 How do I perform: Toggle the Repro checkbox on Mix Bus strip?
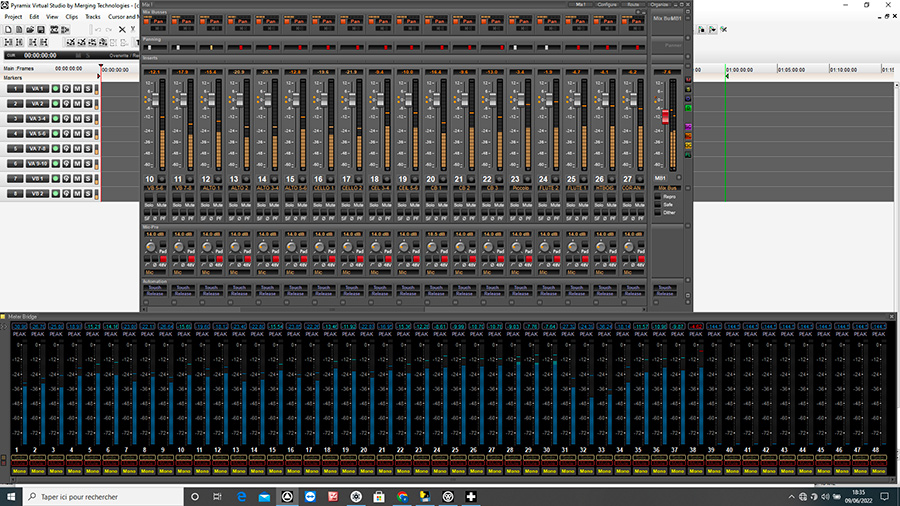tap(658, 197)
